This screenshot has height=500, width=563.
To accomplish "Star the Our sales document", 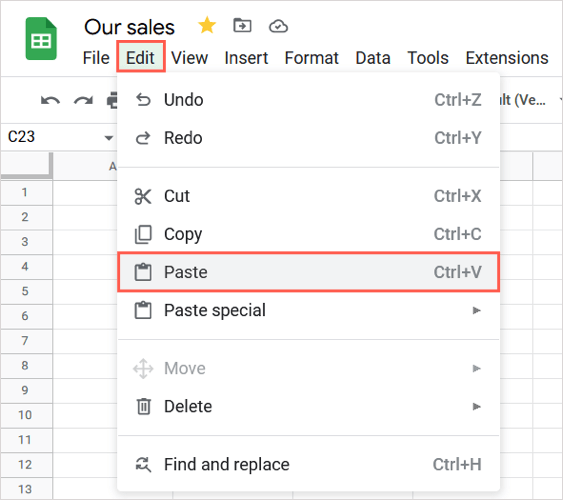I will click(207, 26).
